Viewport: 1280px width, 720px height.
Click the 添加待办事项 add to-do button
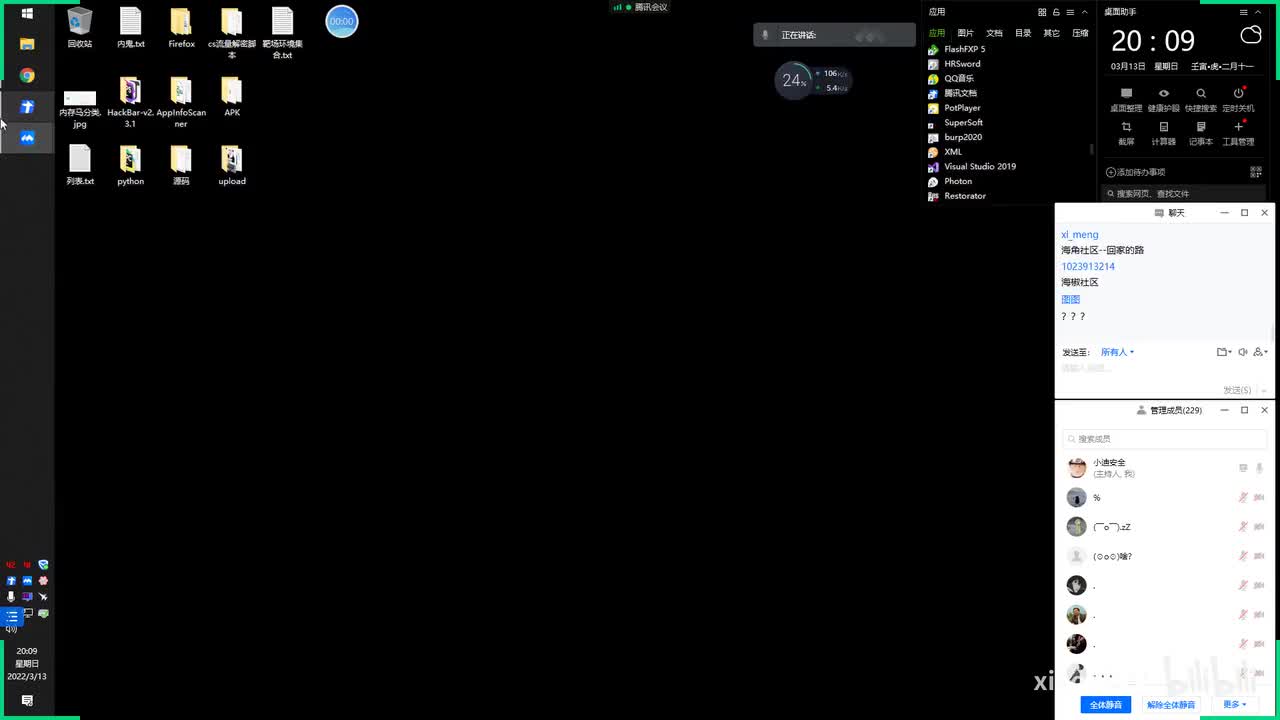coord(1136,172)
